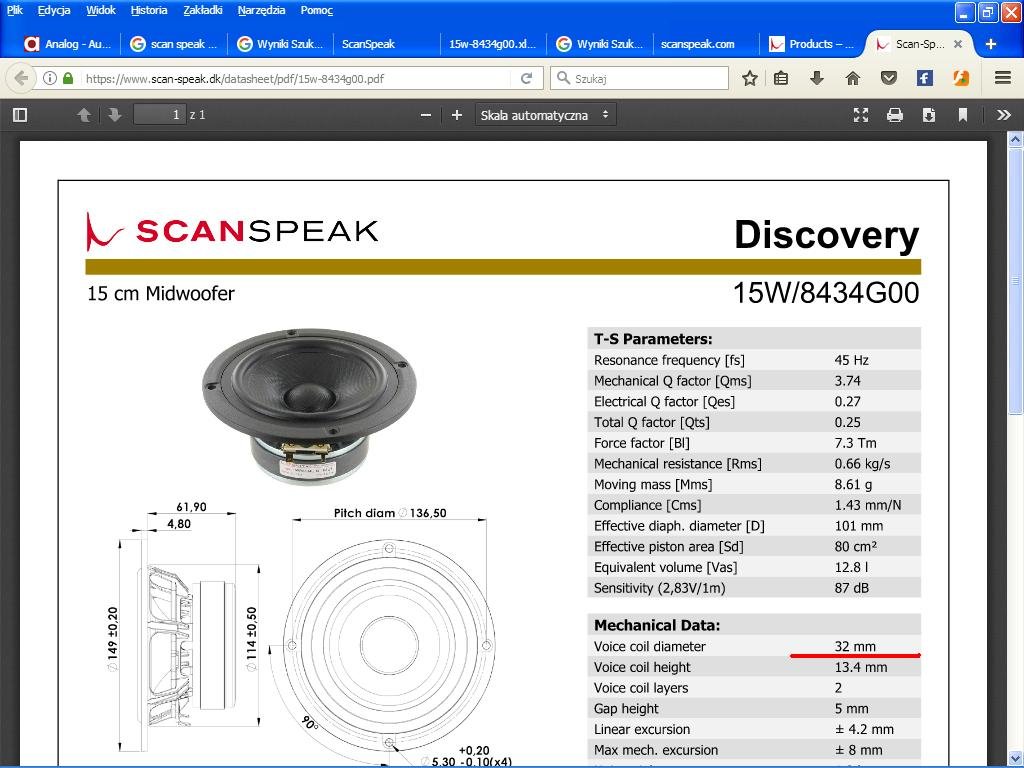1024x768 pixels.
Task: Click the Pitch diam 136,50 dimension label
Action: pyautogui.click(x=390, y=513)
